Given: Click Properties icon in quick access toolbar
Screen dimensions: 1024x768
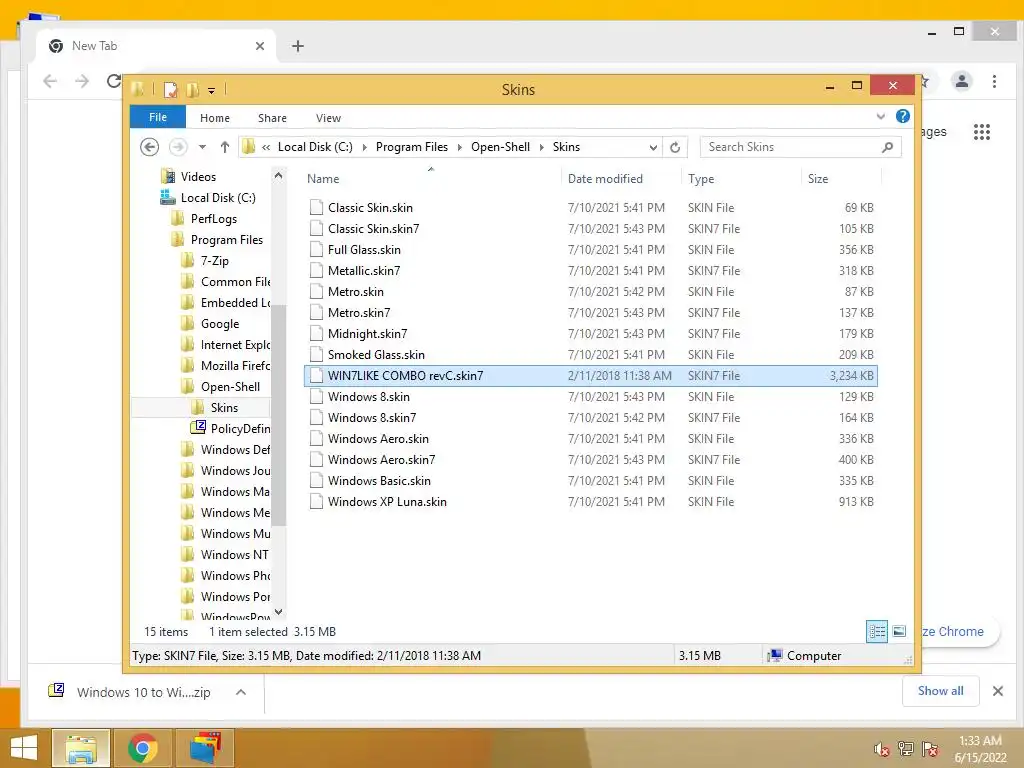Looking at the screenshot, I should click(x=170, y=89).
